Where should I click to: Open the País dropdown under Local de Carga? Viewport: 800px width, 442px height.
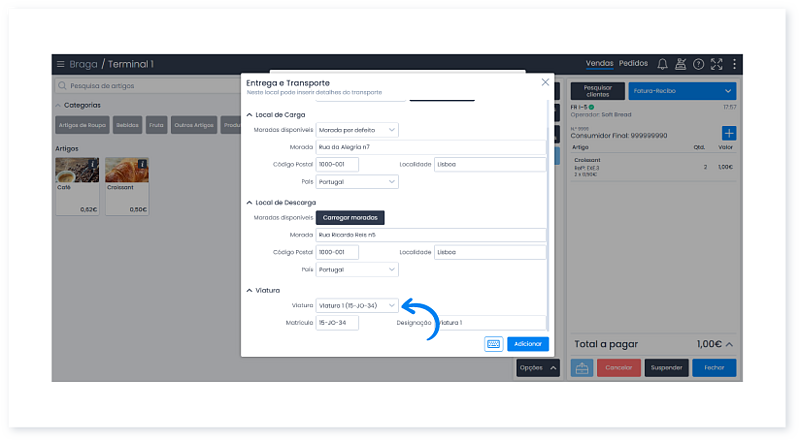tap(357, 182)
